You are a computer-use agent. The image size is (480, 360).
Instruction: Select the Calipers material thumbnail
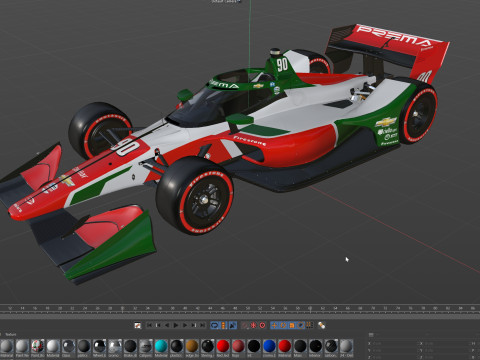146,346
